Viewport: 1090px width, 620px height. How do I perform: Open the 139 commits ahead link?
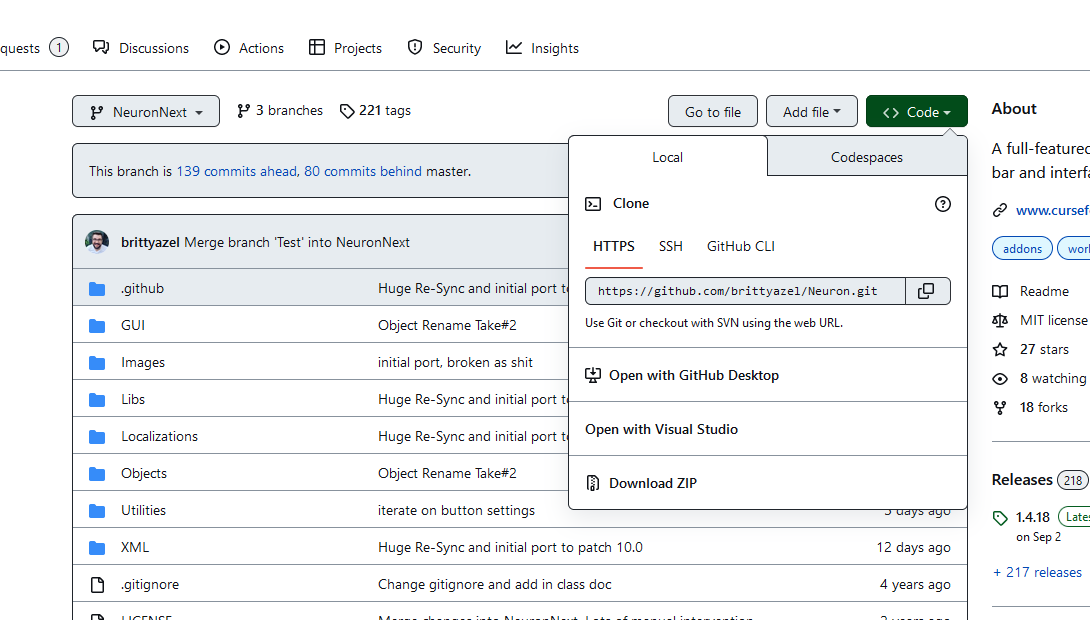(237, 171)
